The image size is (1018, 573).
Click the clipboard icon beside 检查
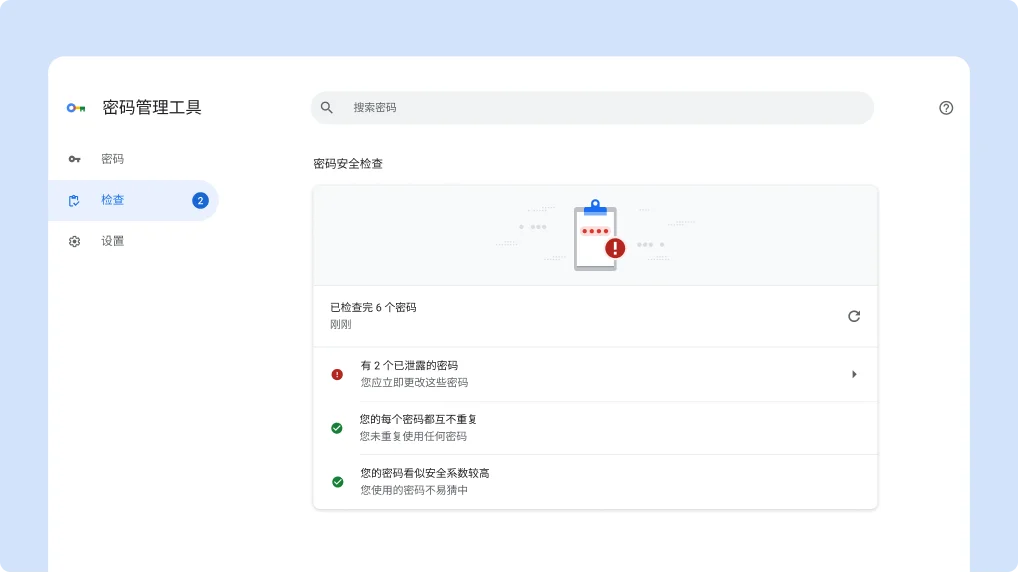(x=74, y=200)
